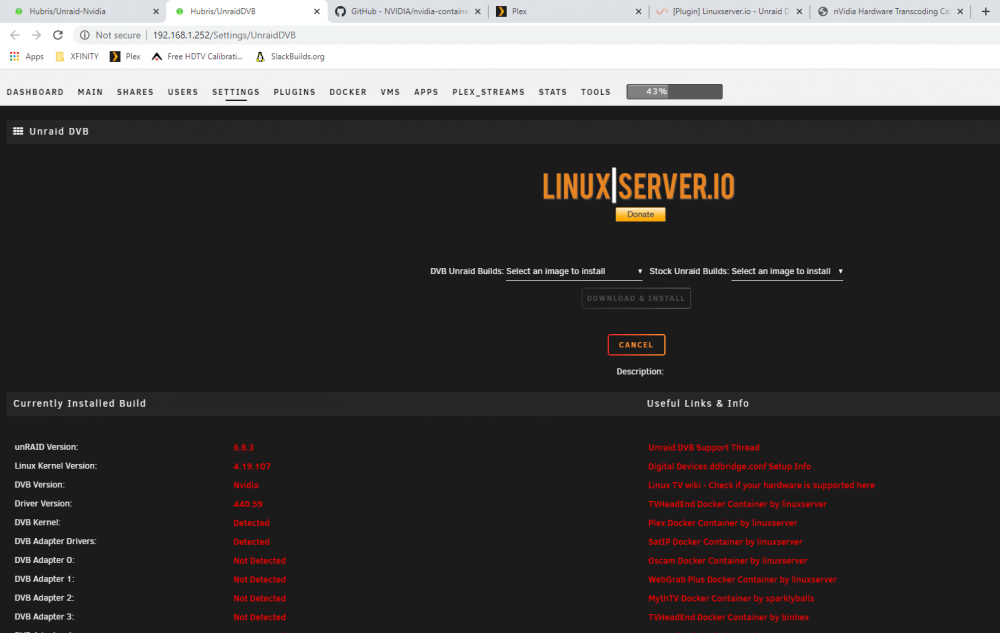Click the Unraid DVB grid icon
Screen dimensions: 1000x633
click(18, 131)
